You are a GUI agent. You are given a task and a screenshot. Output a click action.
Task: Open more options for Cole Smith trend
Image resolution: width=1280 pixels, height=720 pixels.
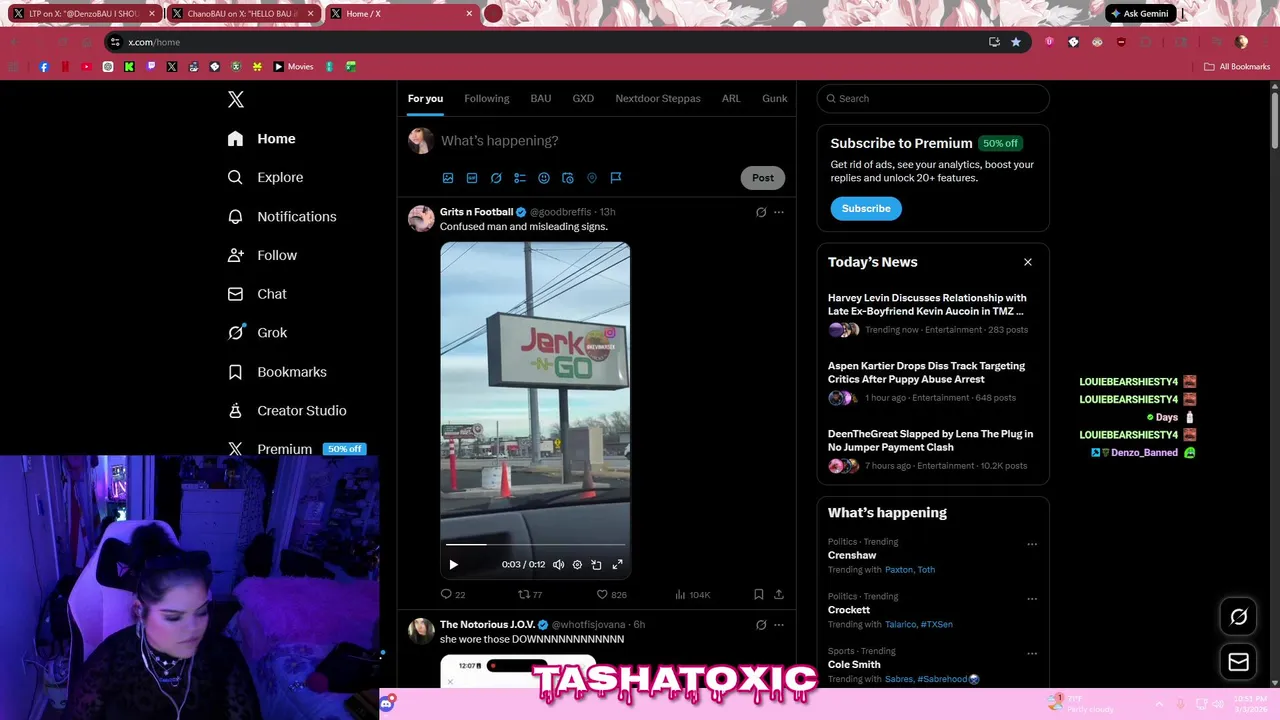pos(1032,654)
